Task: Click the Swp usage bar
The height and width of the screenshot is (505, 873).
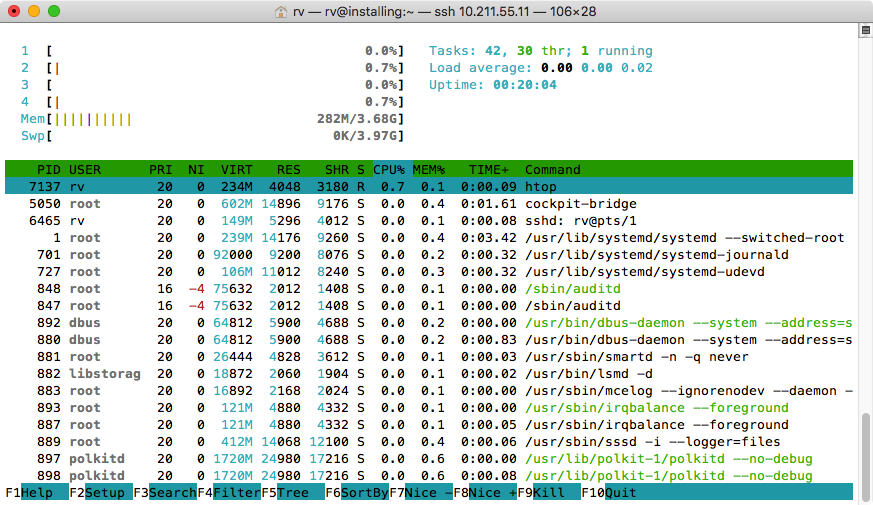Action: click(x=213, y=136)
